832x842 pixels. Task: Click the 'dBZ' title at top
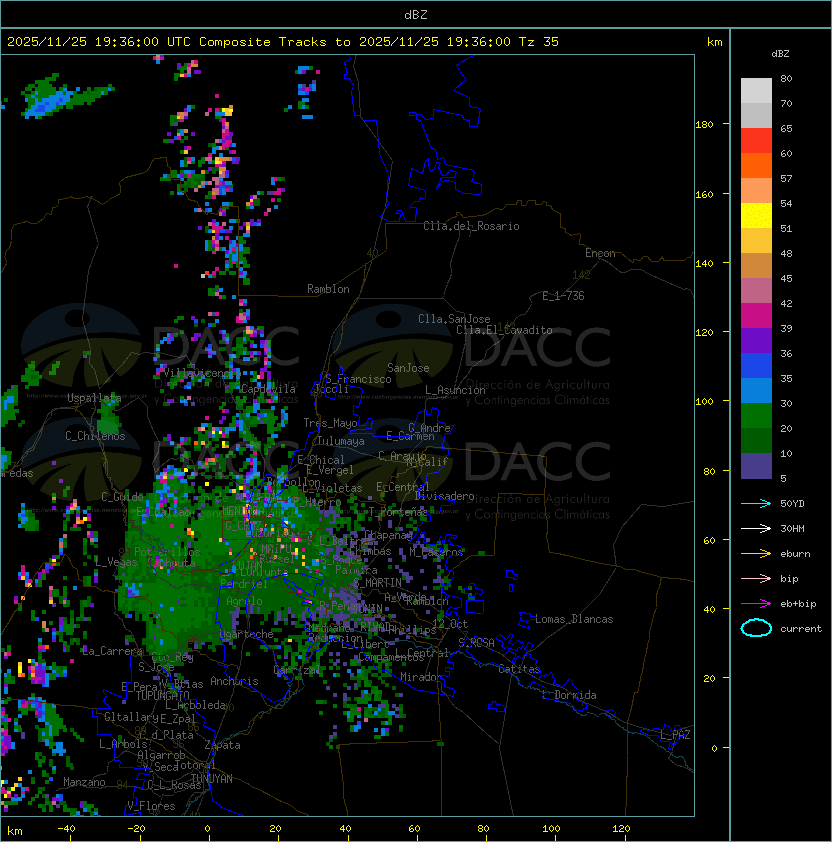(x=416, y=14)
